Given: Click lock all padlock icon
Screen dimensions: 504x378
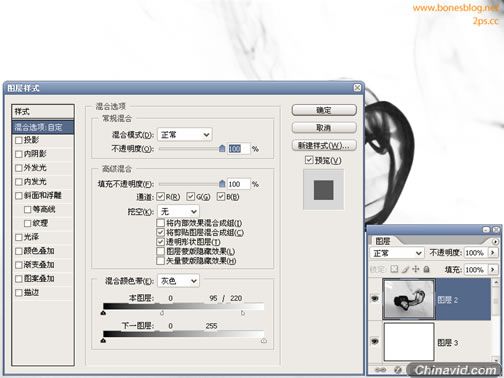Looking at the screenshot, I should tap(426, 269).
